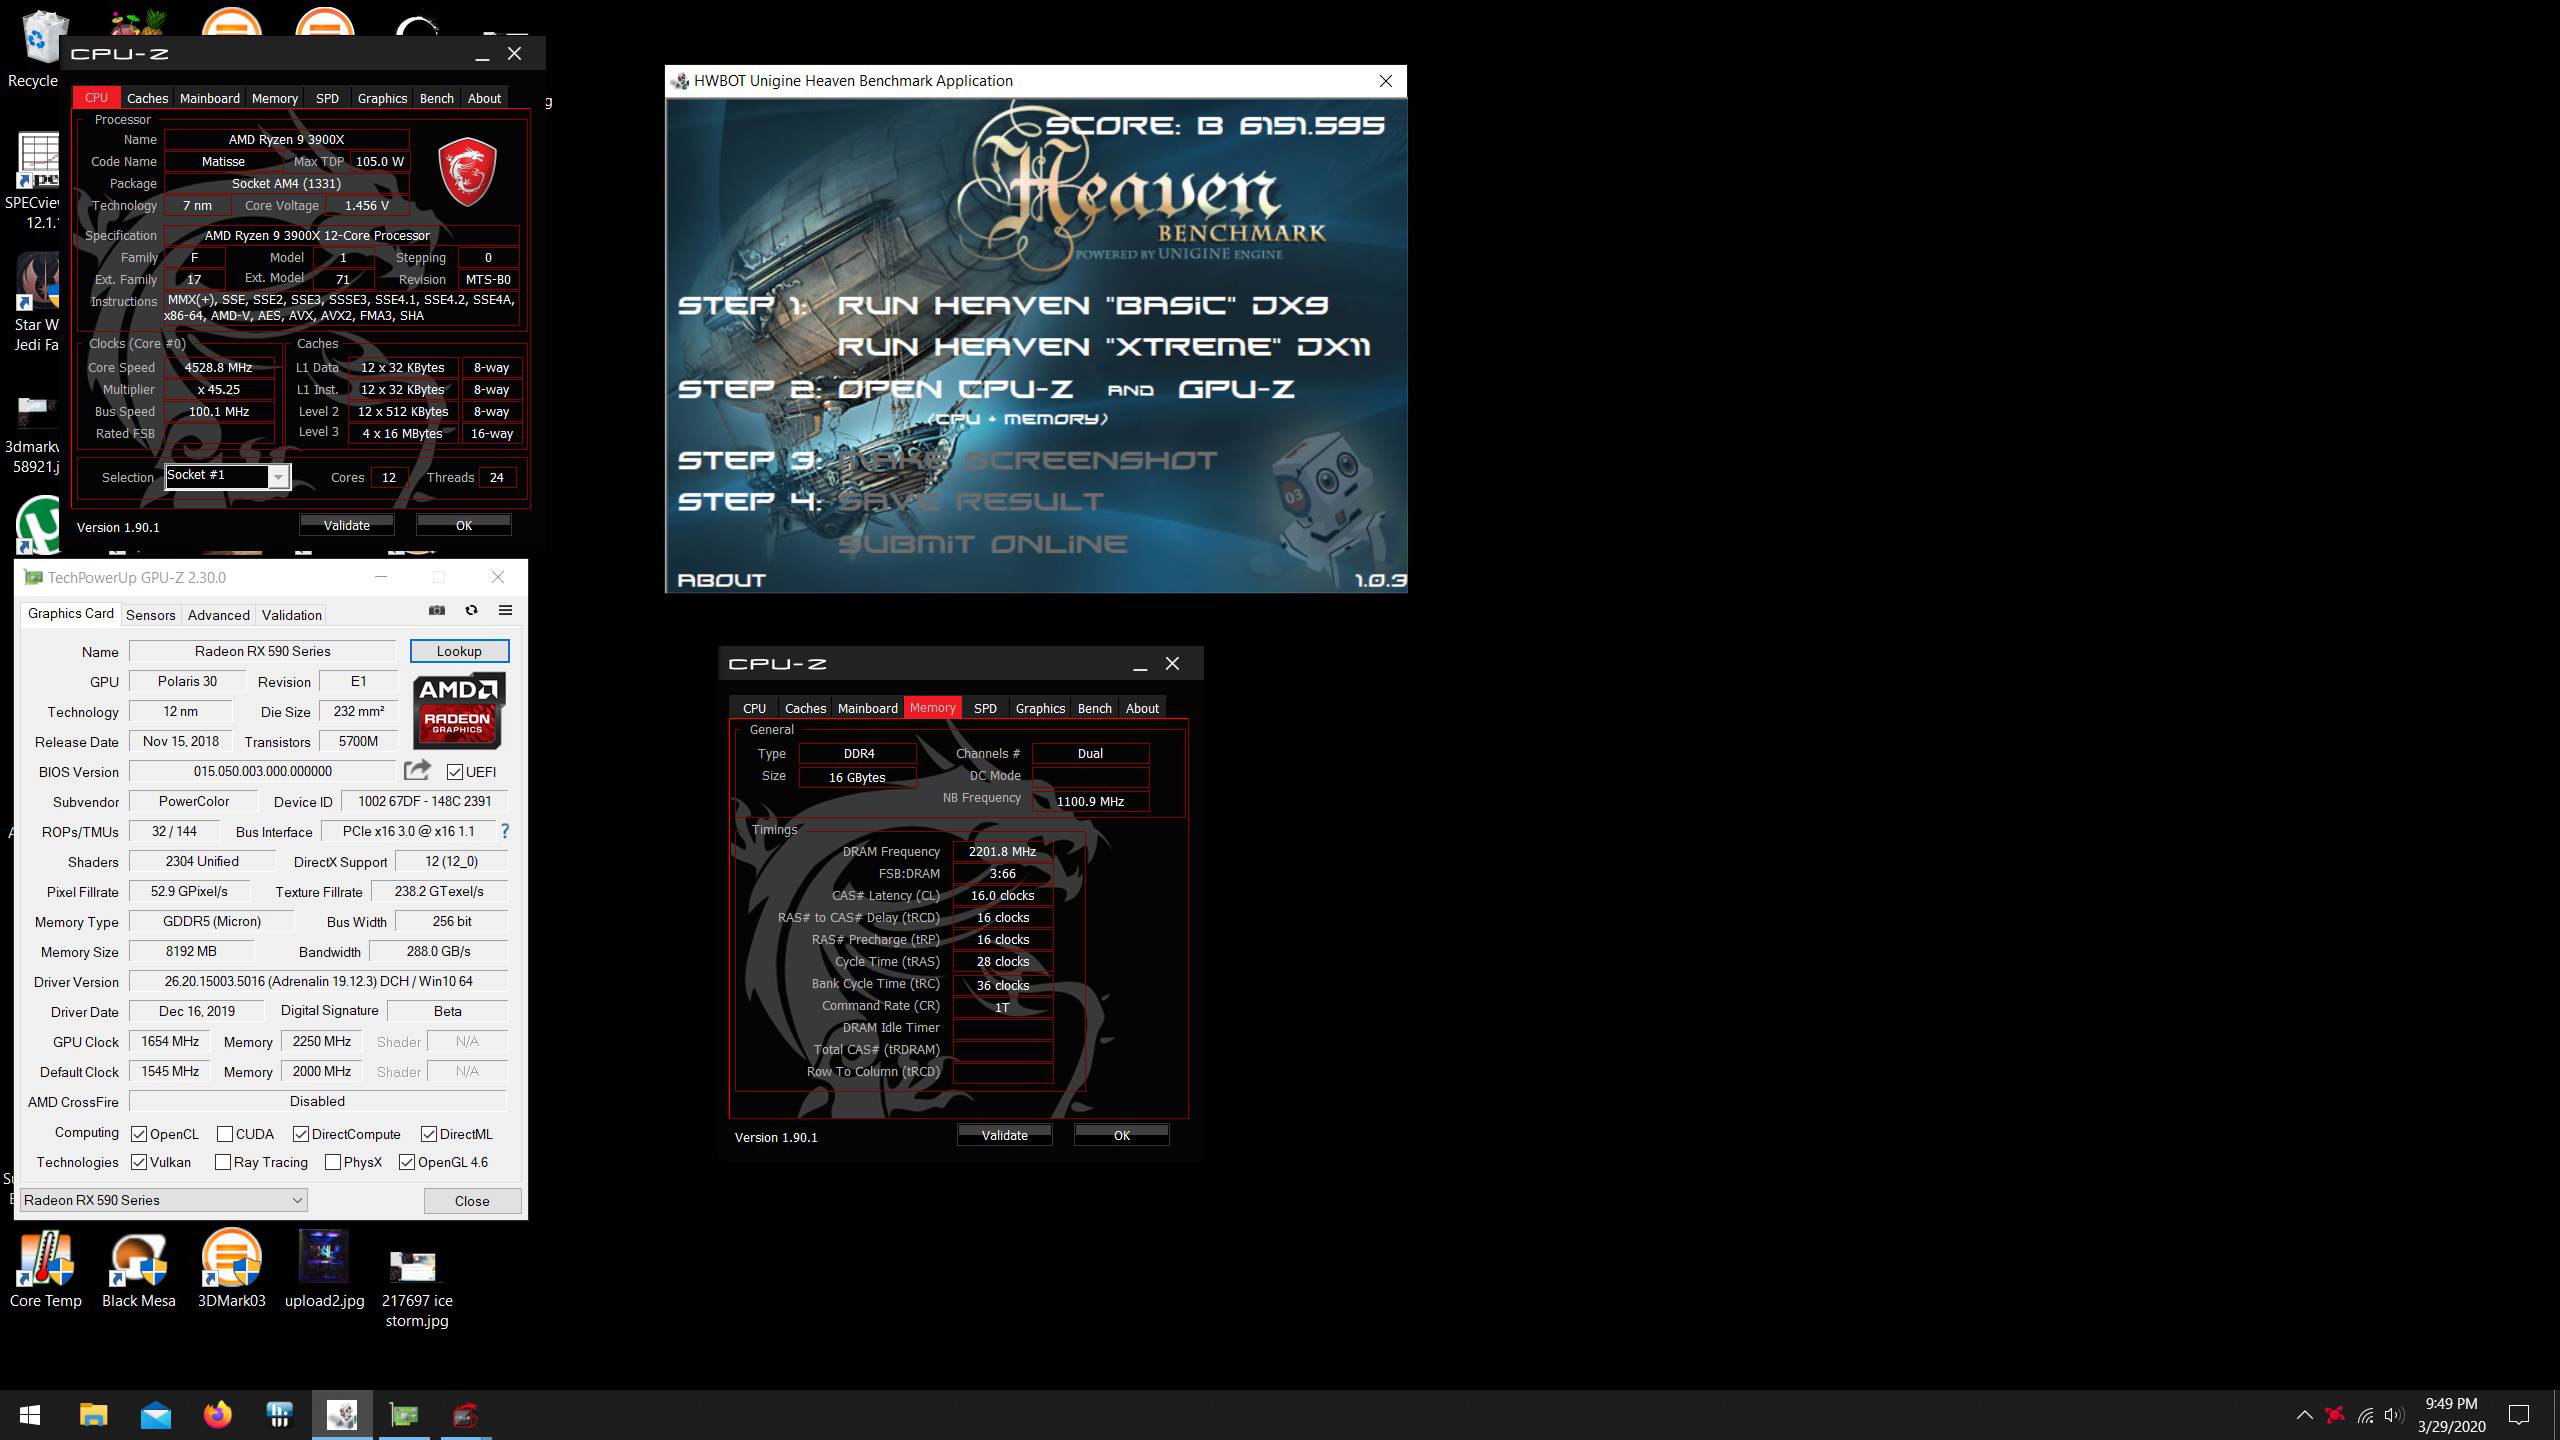
Task: Toggle the UEFI checkbox in GPU-Z
Action: click(x=455, y=772)
